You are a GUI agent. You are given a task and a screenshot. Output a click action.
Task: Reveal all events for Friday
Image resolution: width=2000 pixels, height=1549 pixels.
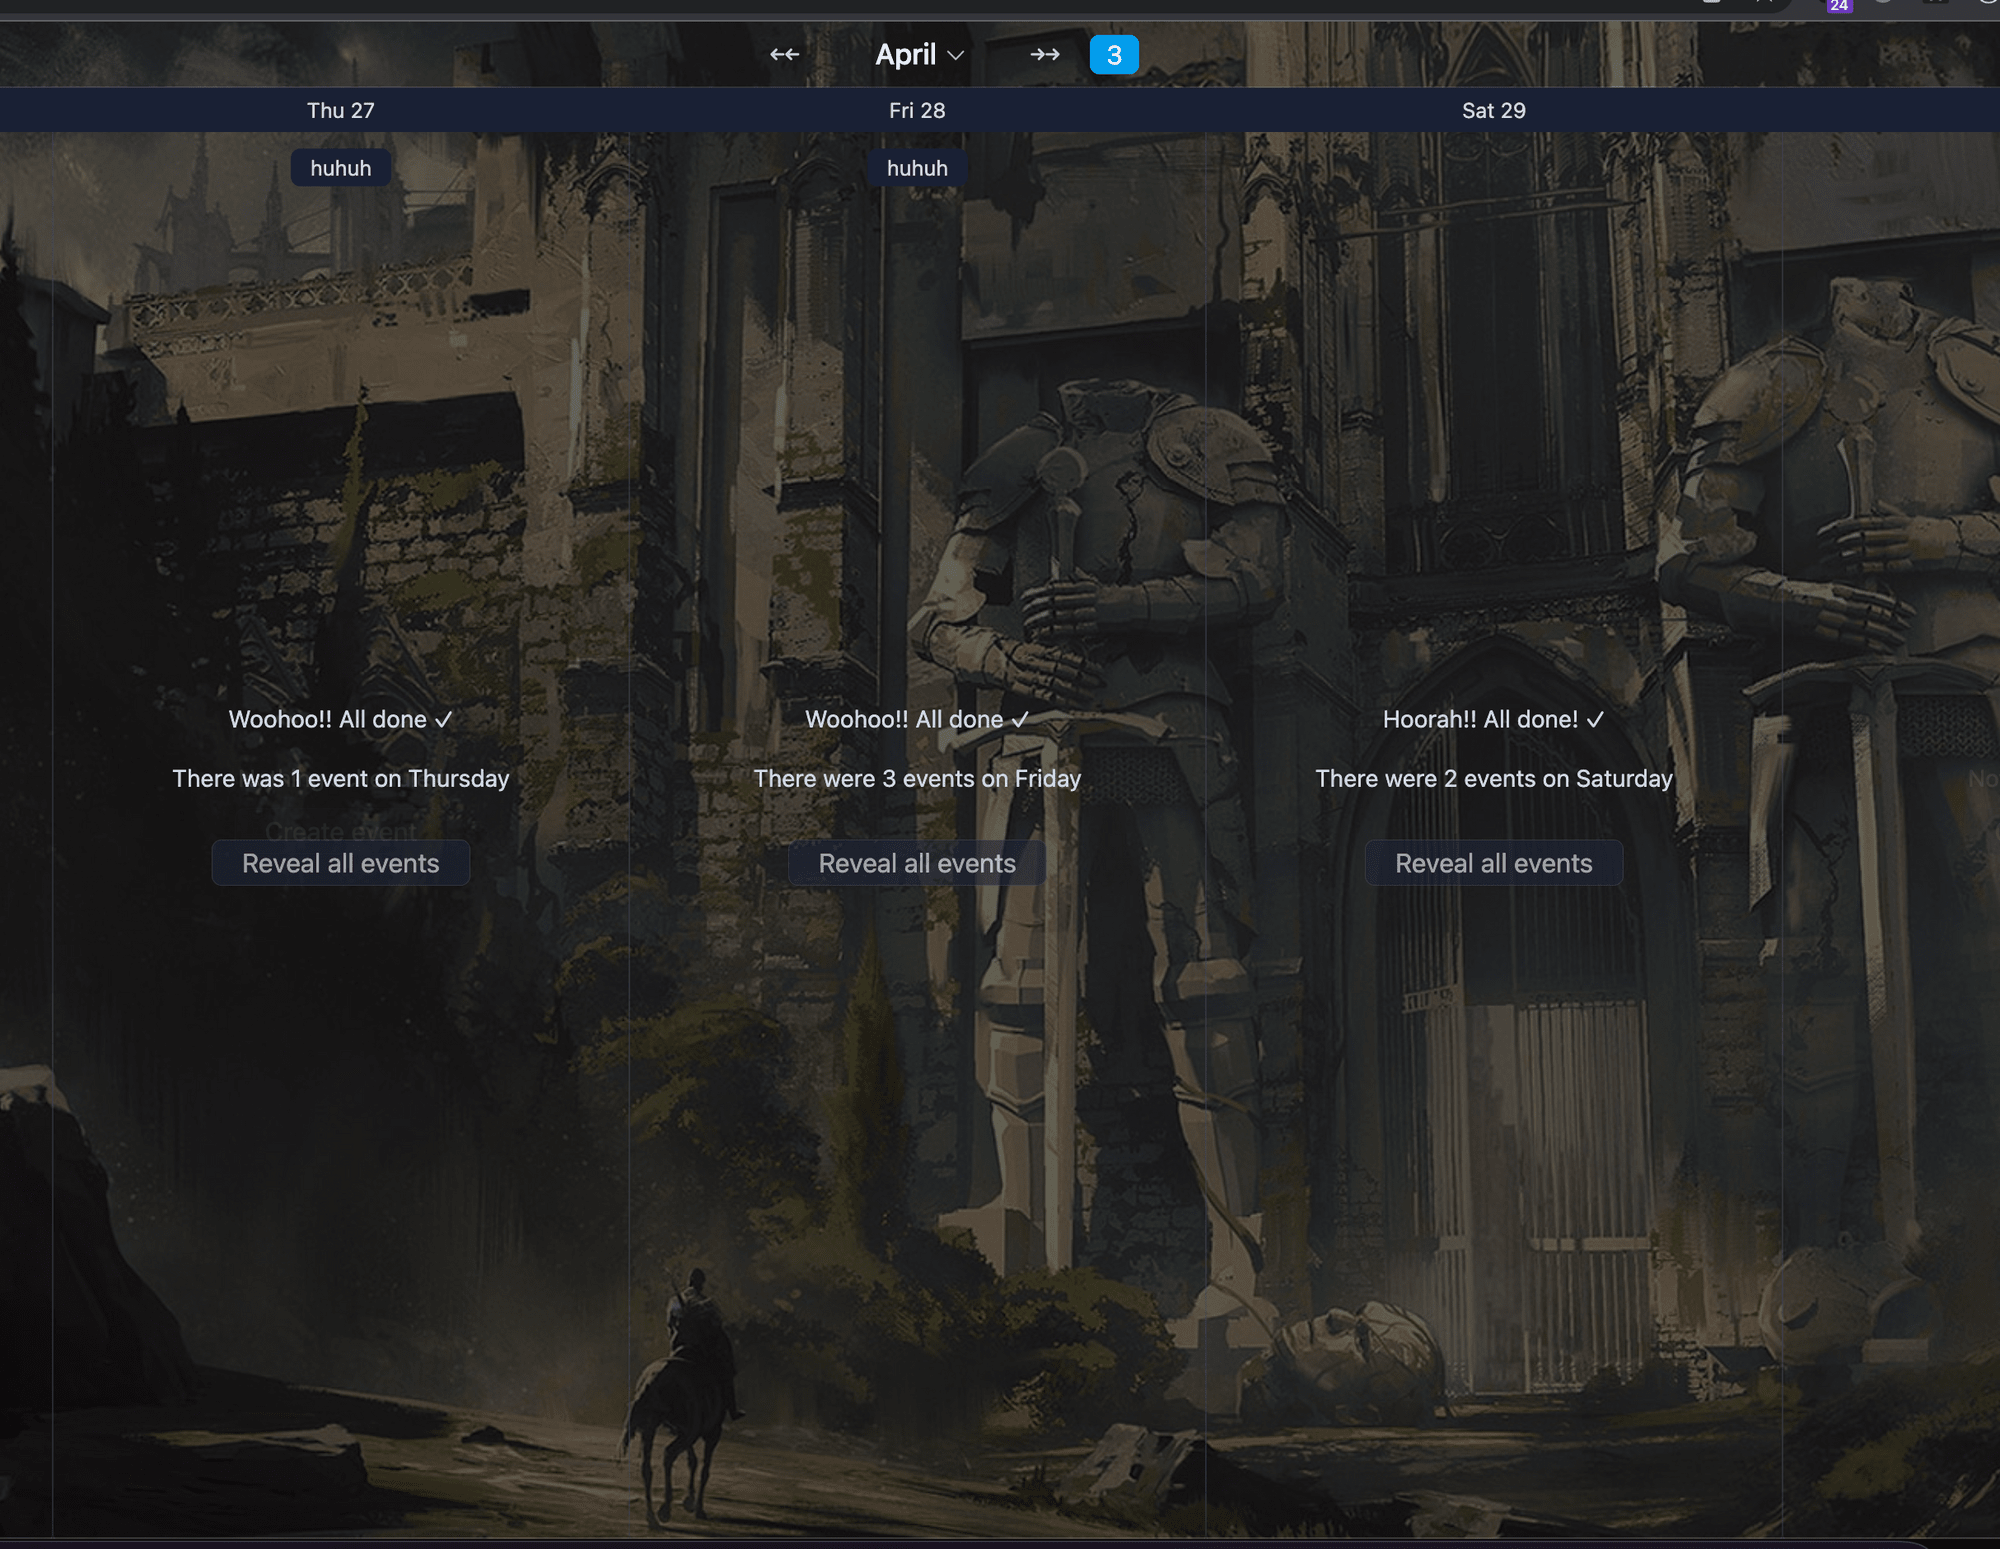917,863
